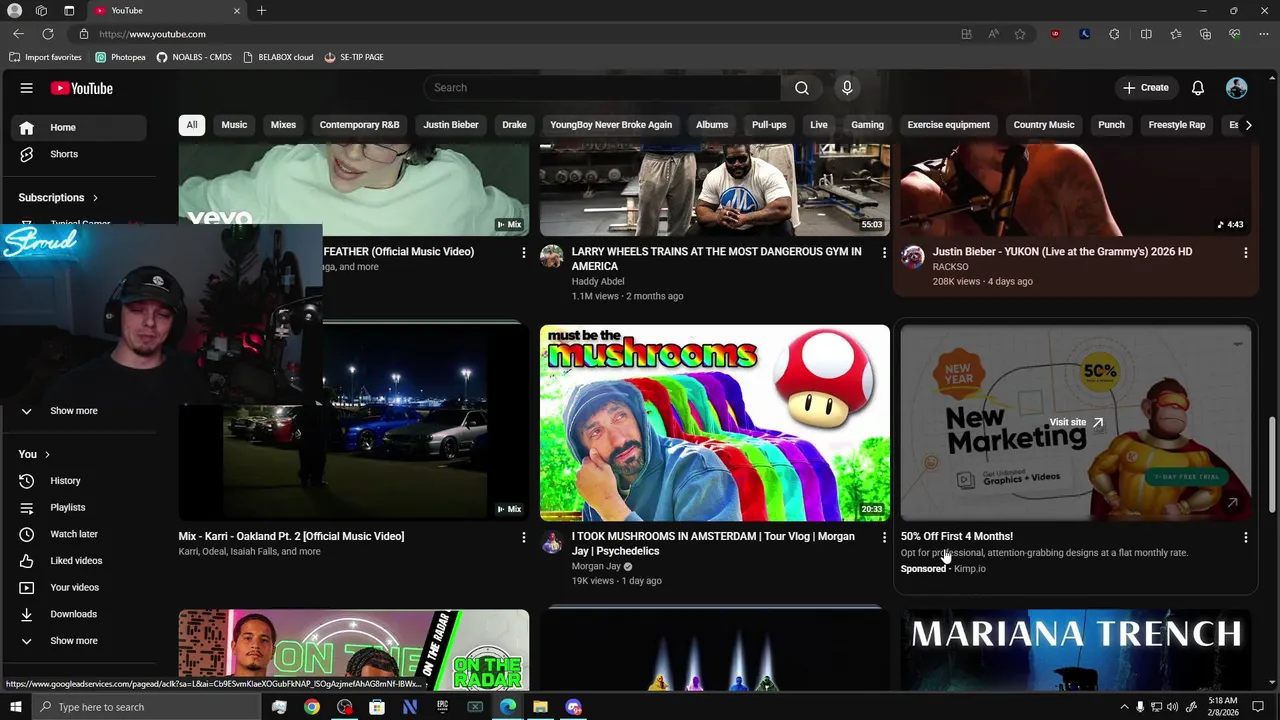The image size is (1280, 720).
Task: Go to Home in the sidebar
Action: tap(80, 128)
